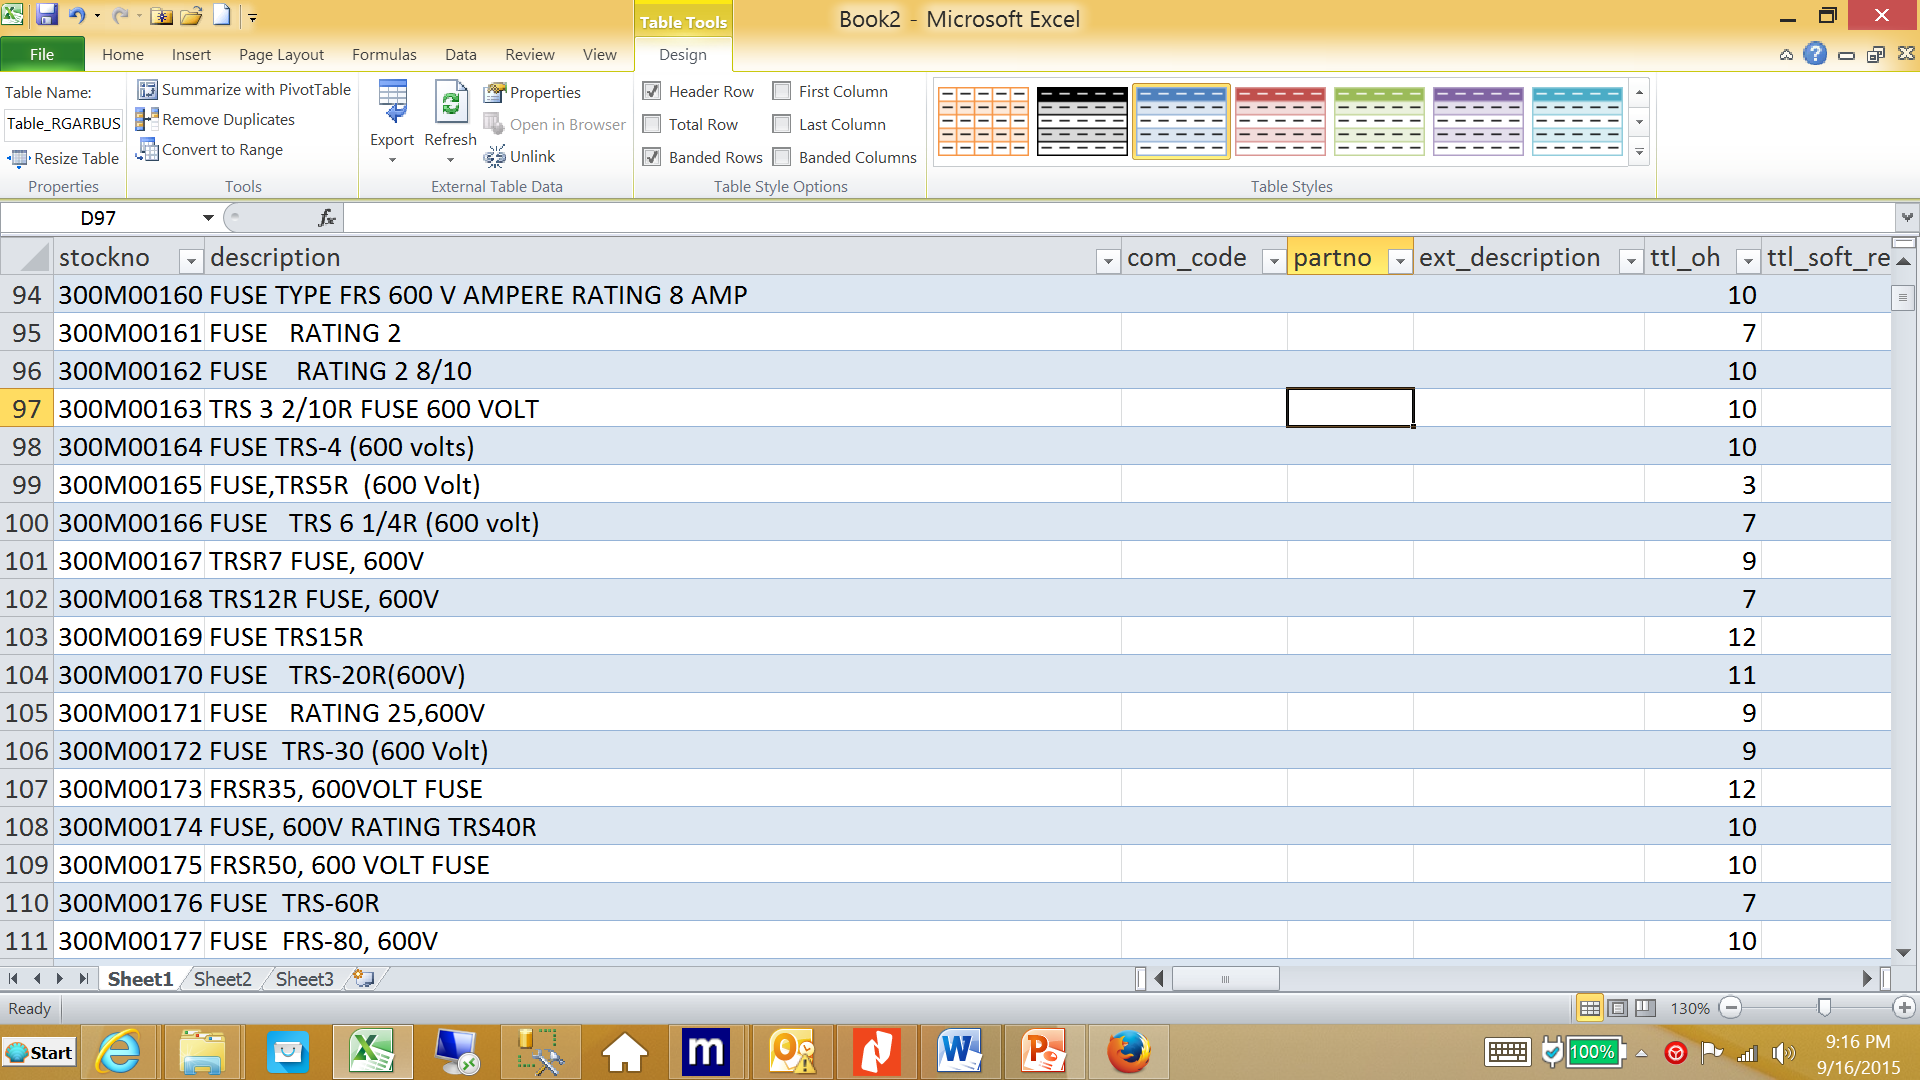Click the Export table icon
1920x1080 pixels.
392,104
